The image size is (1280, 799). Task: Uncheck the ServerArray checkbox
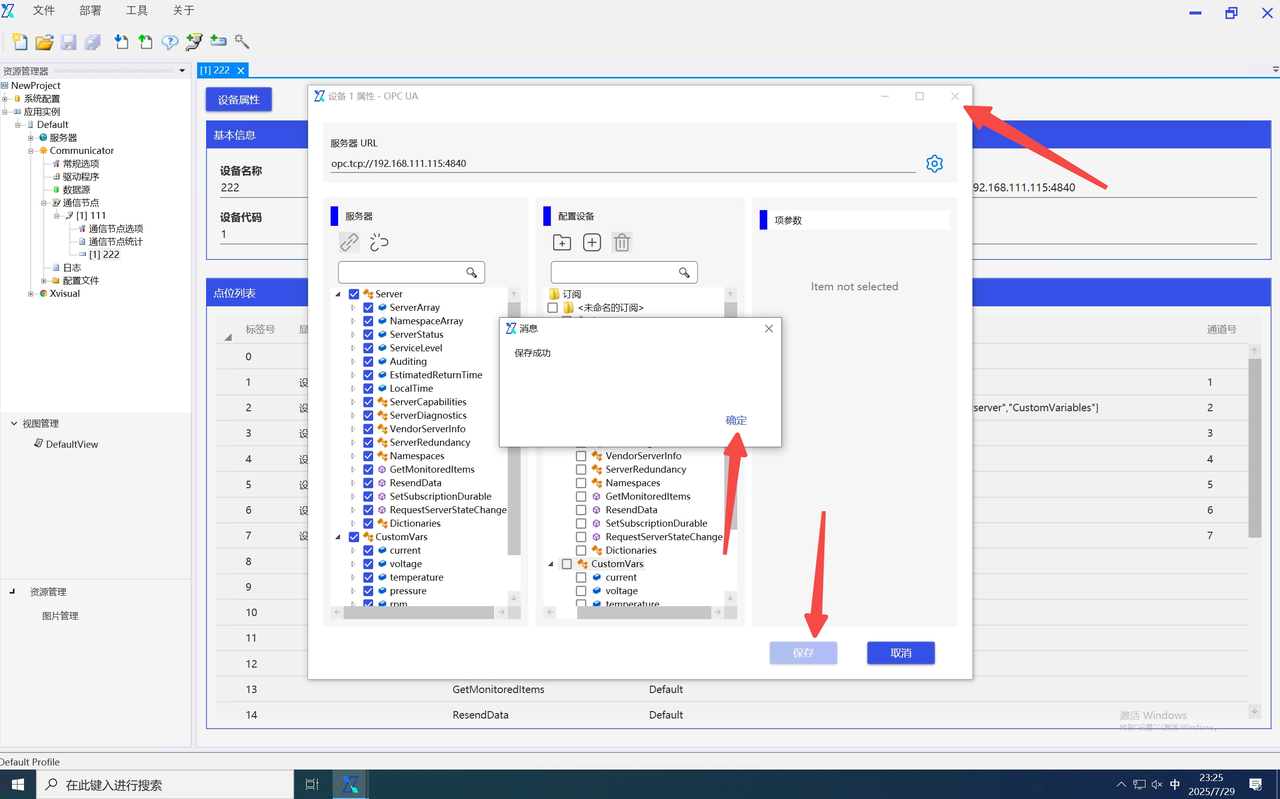tap(368, 308)
